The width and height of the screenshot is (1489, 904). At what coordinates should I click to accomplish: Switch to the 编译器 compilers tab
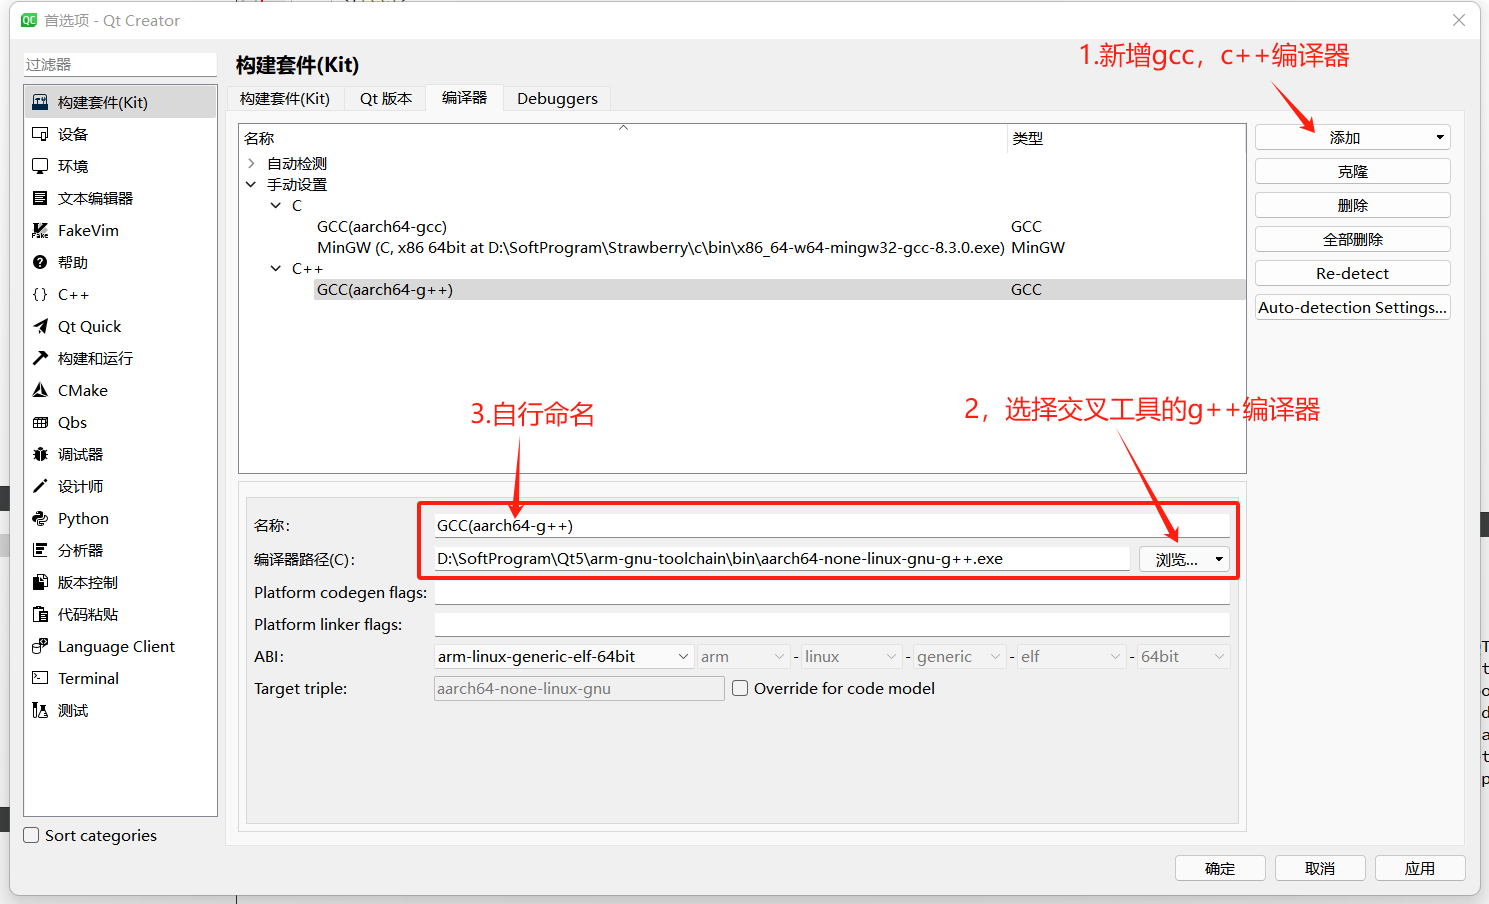pos(464,97)
